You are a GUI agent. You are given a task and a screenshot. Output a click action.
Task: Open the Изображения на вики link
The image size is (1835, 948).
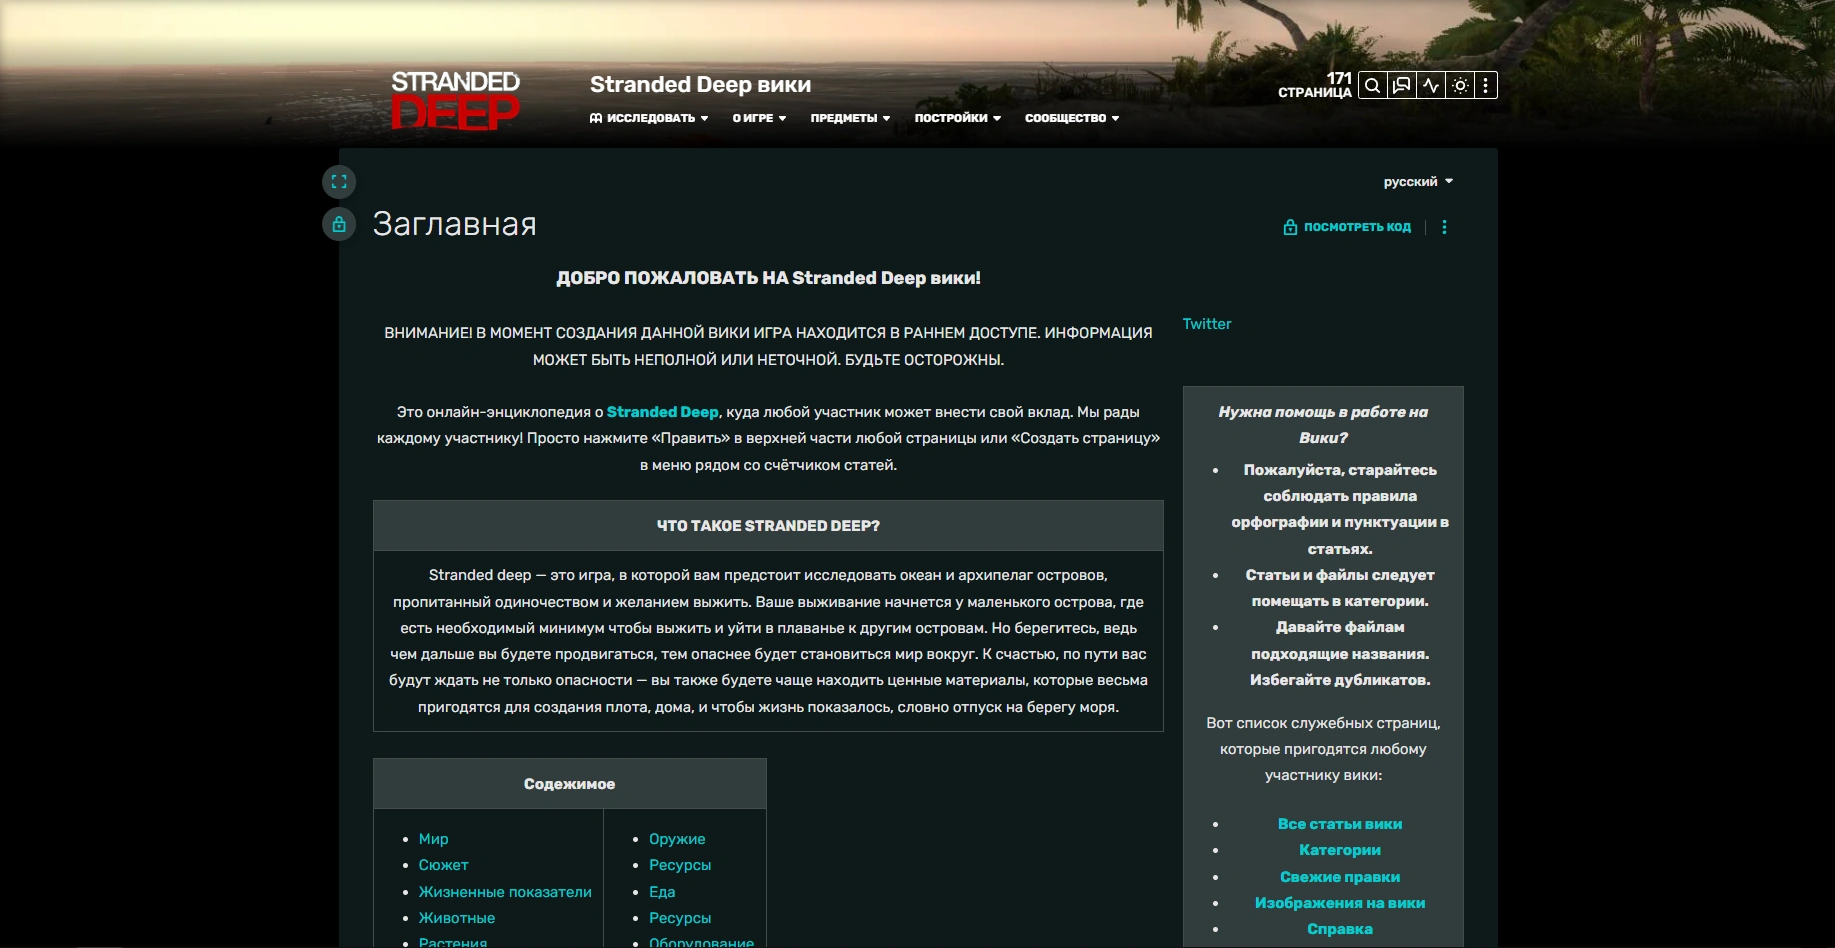coord(1340,903)
